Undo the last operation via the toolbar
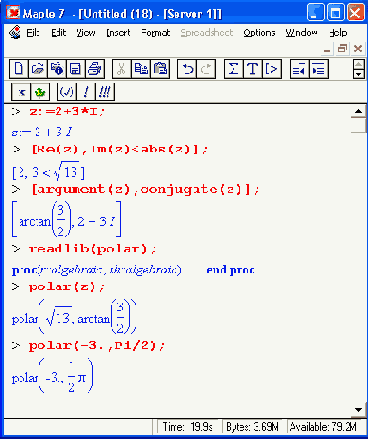368x439 pixels. [187, 69]
